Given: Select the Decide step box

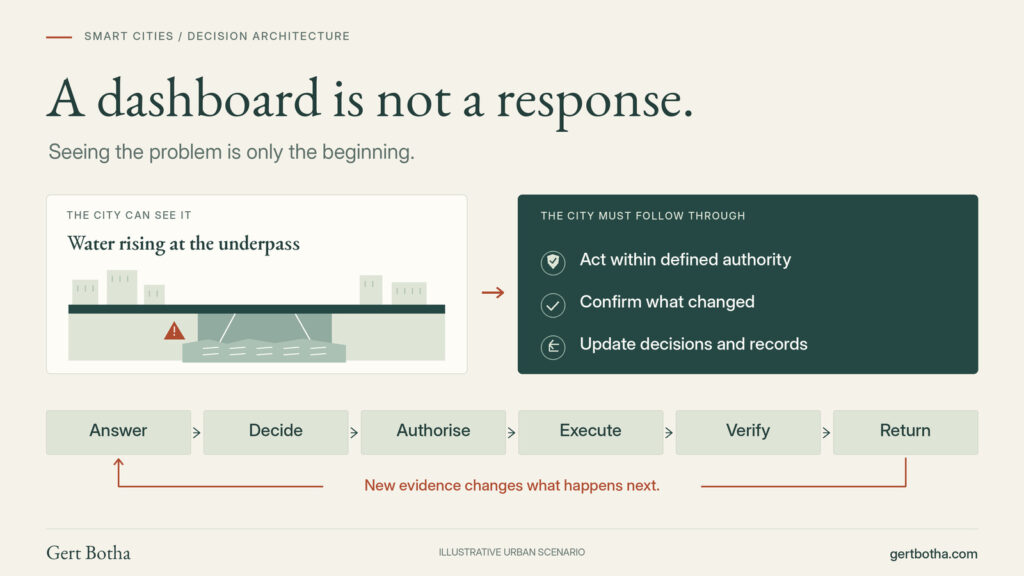Looking at the screenshot, I should 276,432.
